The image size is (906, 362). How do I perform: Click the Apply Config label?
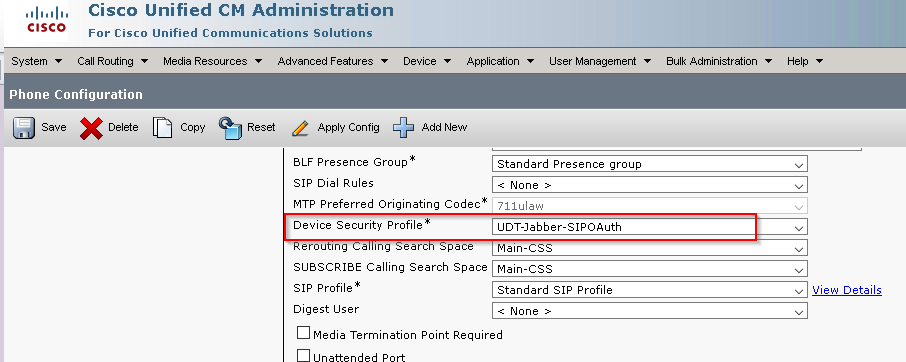[348, 127]
